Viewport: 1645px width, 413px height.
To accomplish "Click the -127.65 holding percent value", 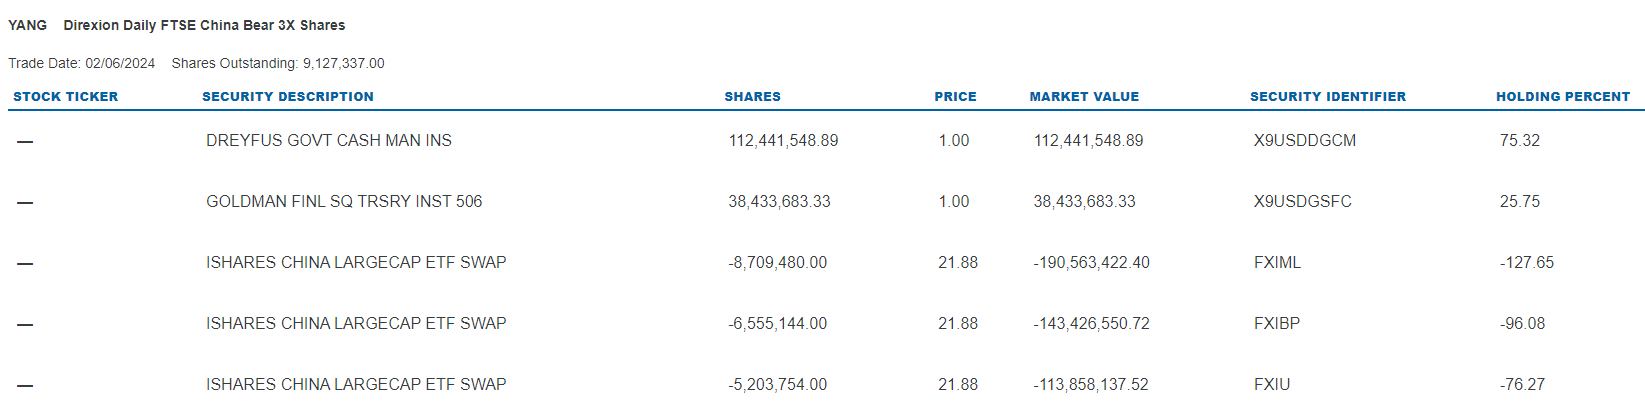I will coord(1526,263).
